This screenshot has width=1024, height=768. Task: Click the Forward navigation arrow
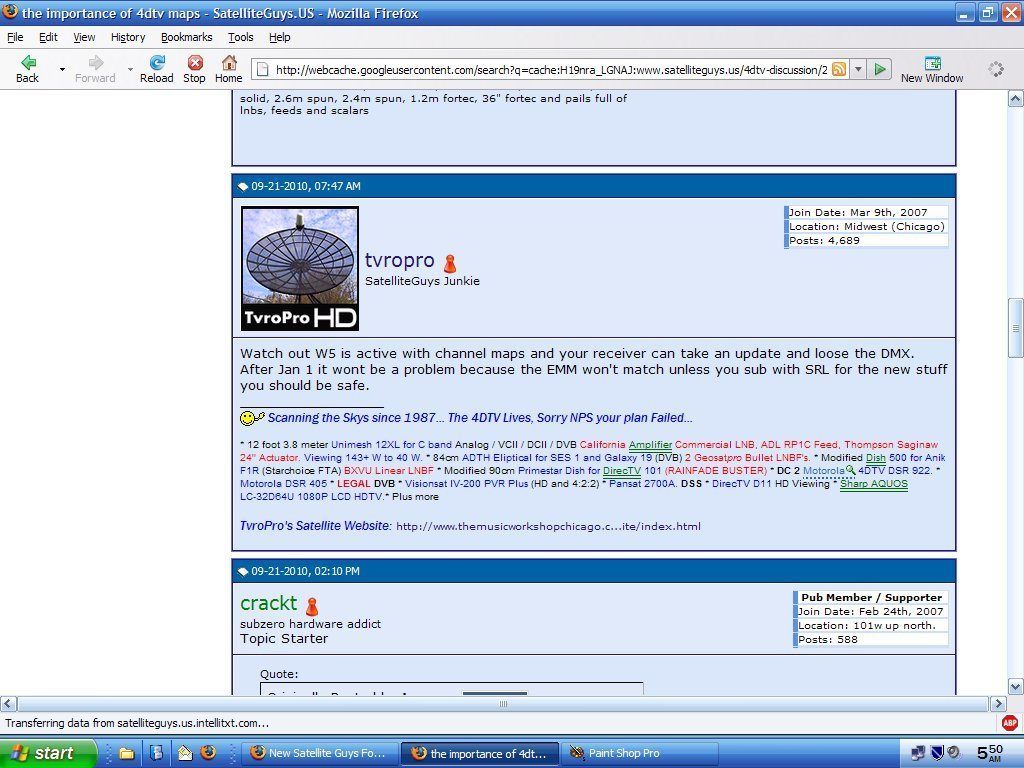(95, 63)
